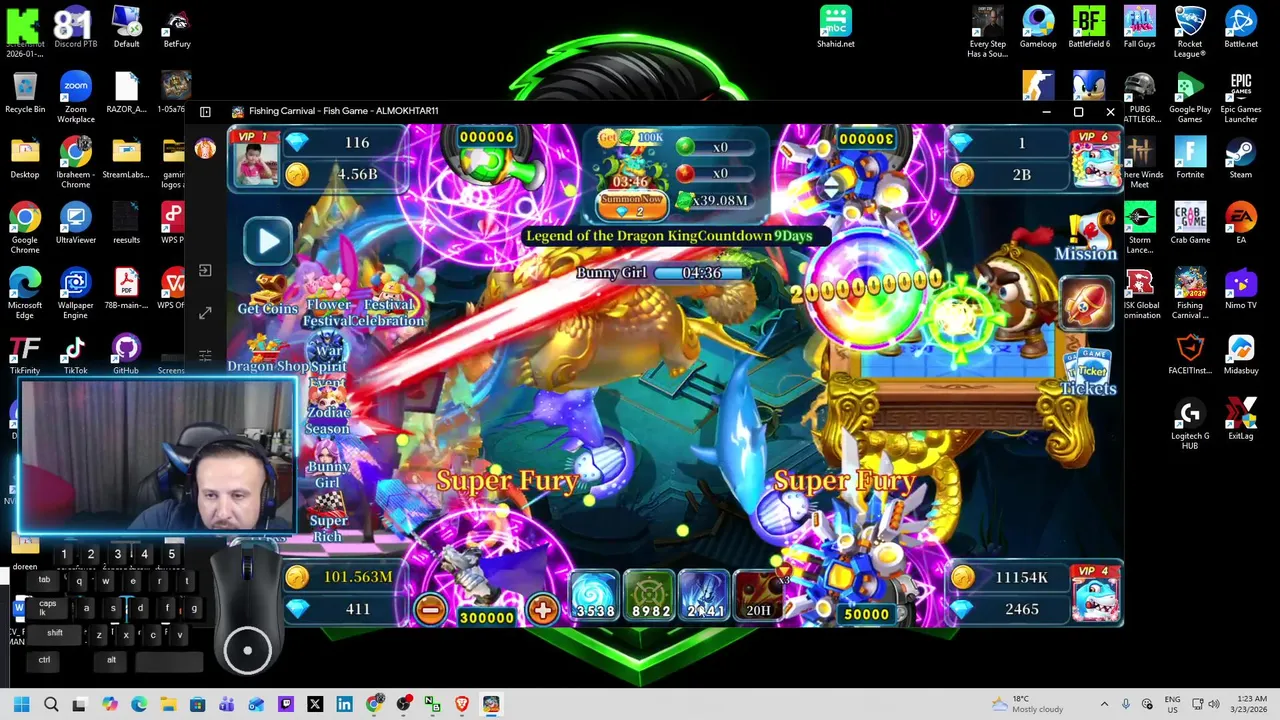The height and width of the screenshot is (720, 1280).
Task: Open GitHub desktop shortcut
Action: [x=126, y=354]
